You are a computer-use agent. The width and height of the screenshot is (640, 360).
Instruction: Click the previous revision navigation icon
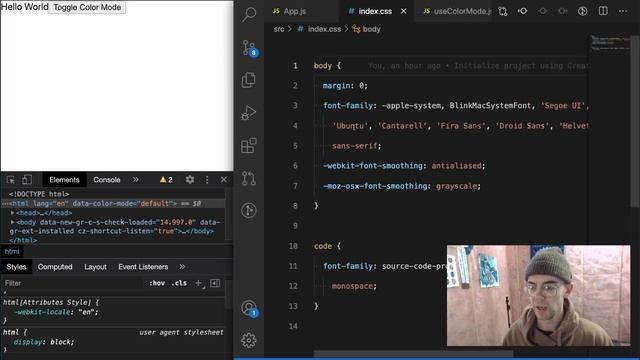click(x=542, y=11)
